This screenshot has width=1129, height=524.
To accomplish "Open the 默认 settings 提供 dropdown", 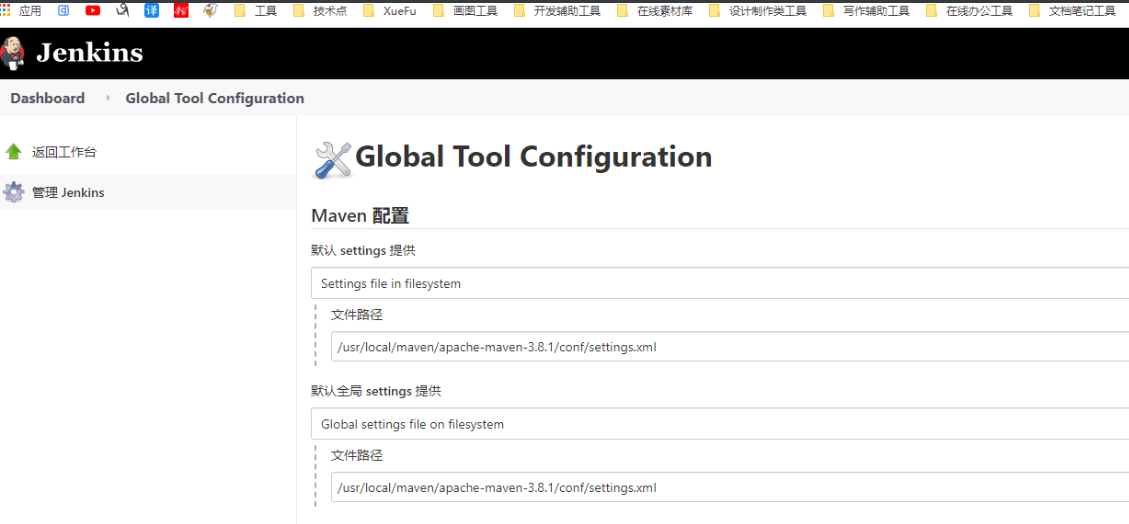I will click(x=720, y=284).
